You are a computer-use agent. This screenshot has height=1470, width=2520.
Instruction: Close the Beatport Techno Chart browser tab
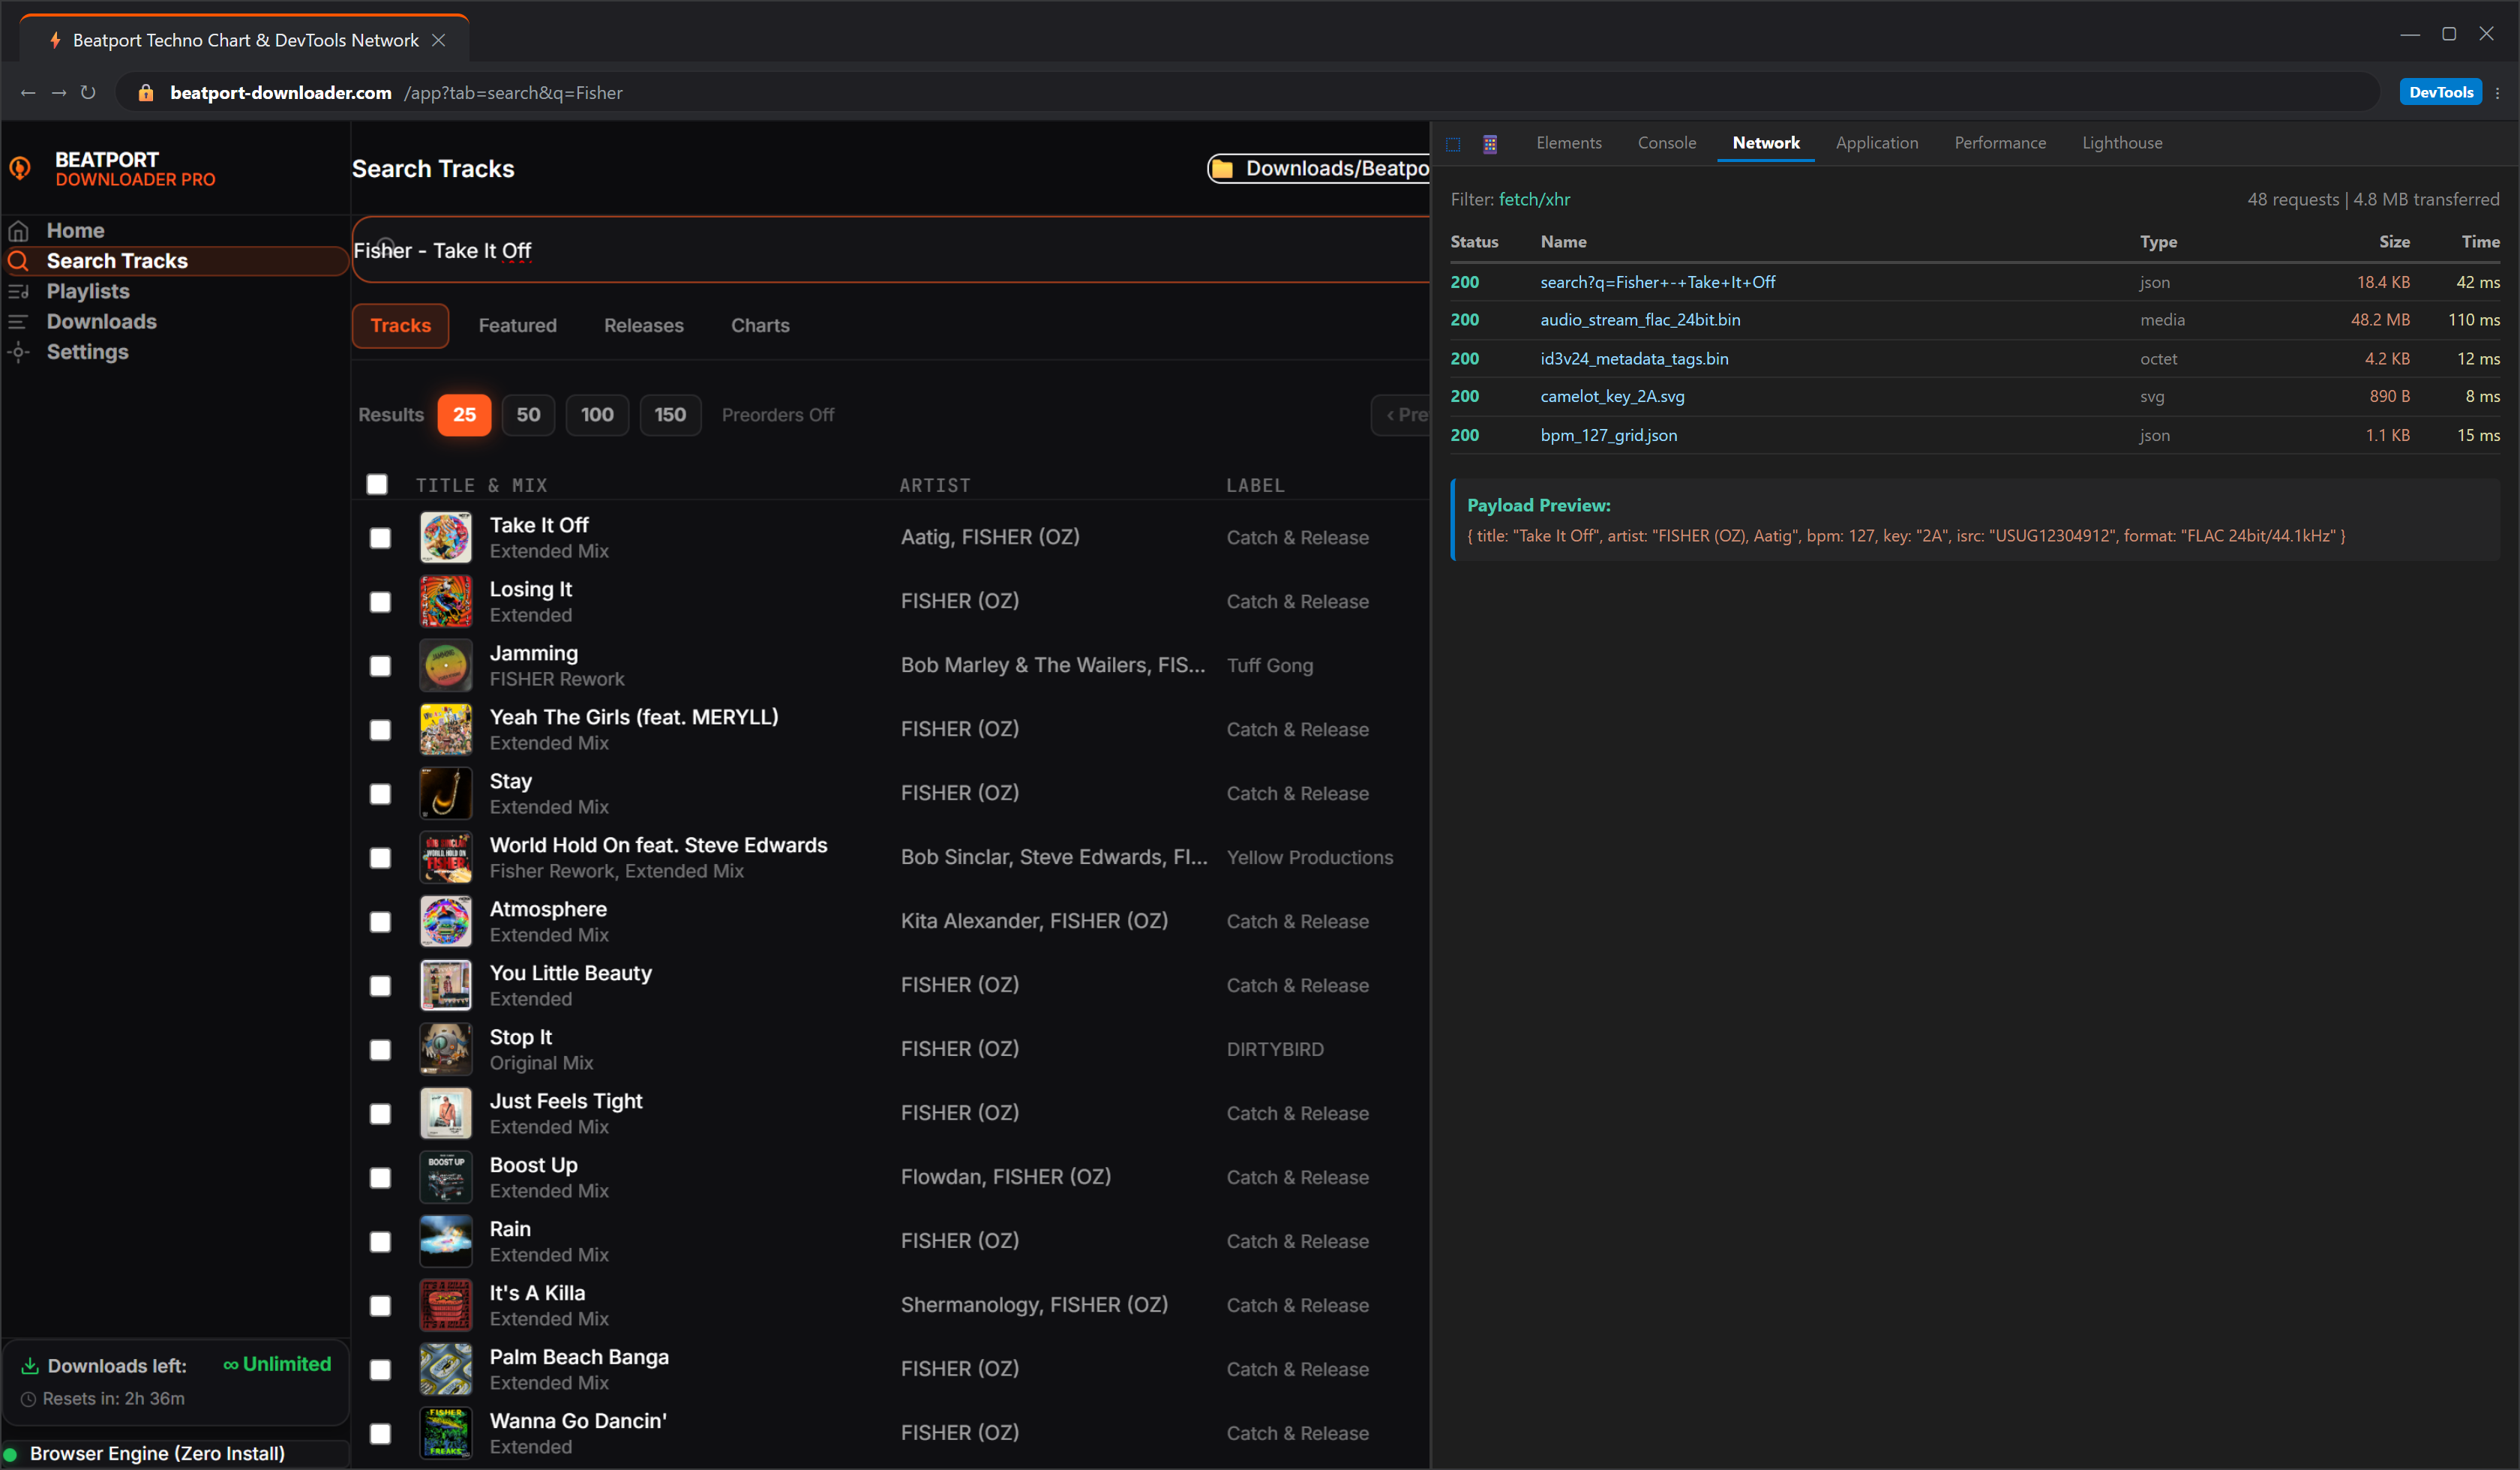438,40
